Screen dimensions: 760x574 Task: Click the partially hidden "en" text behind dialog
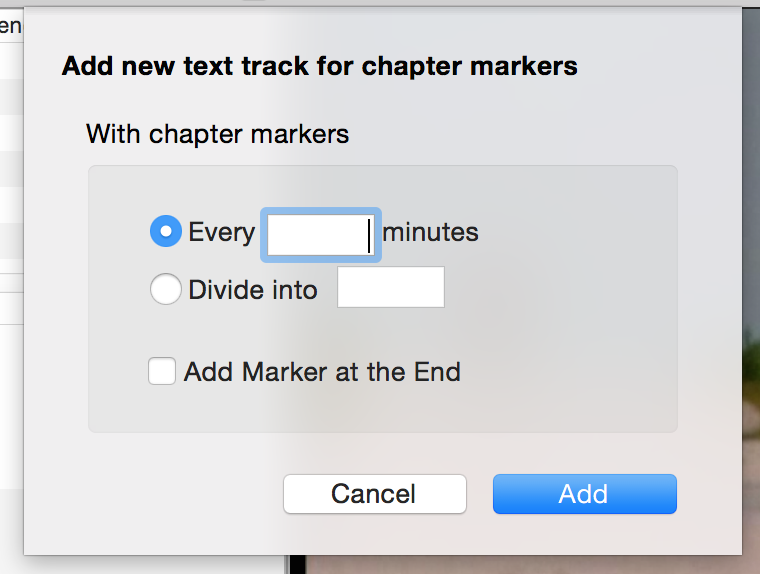11,26
